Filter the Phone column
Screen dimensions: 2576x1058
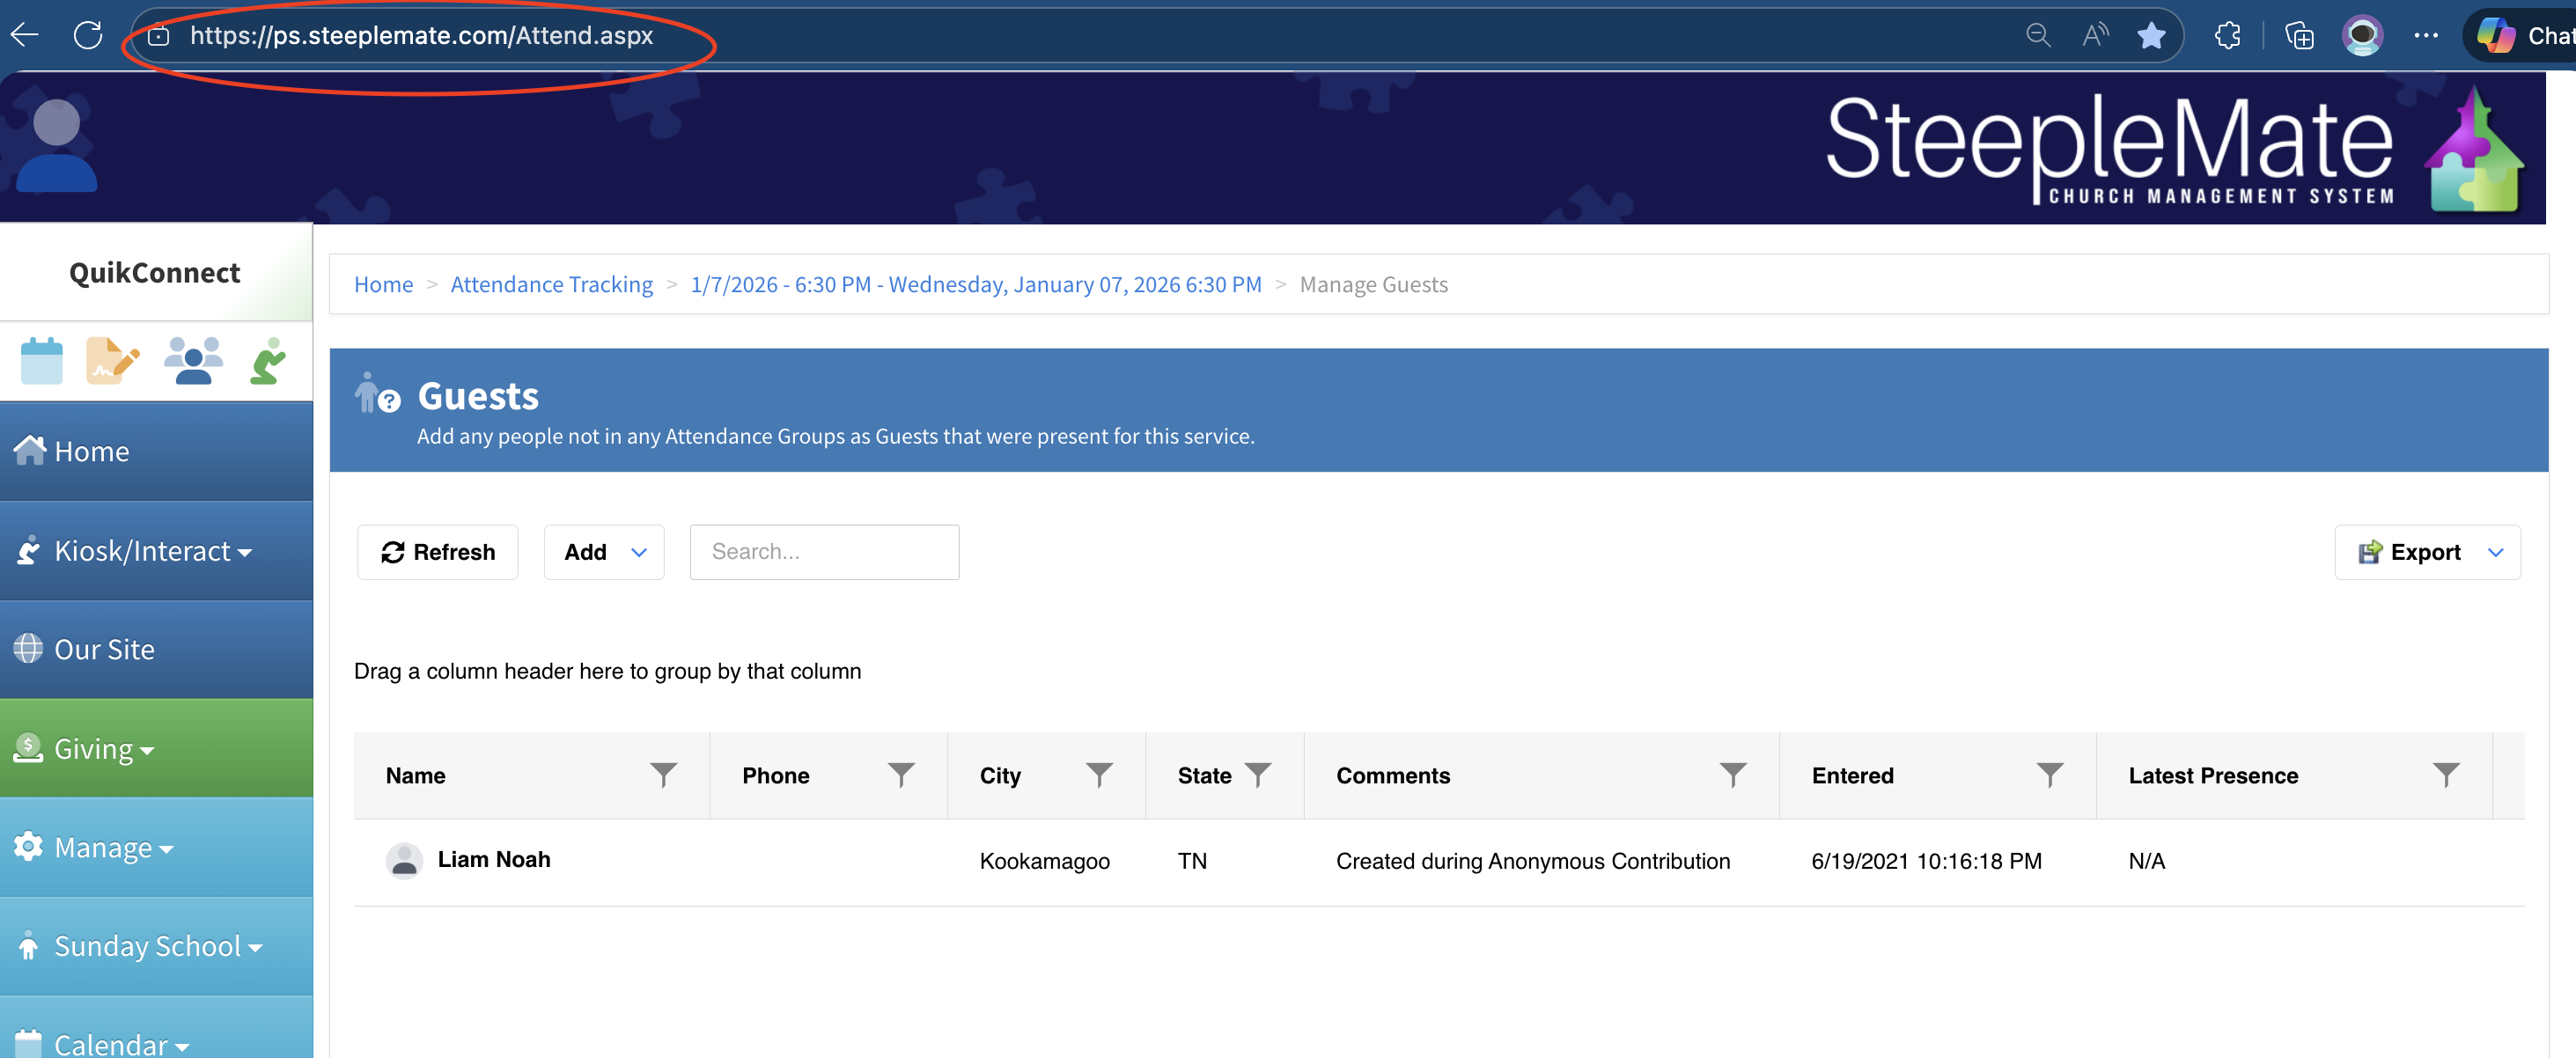(901, 775)
